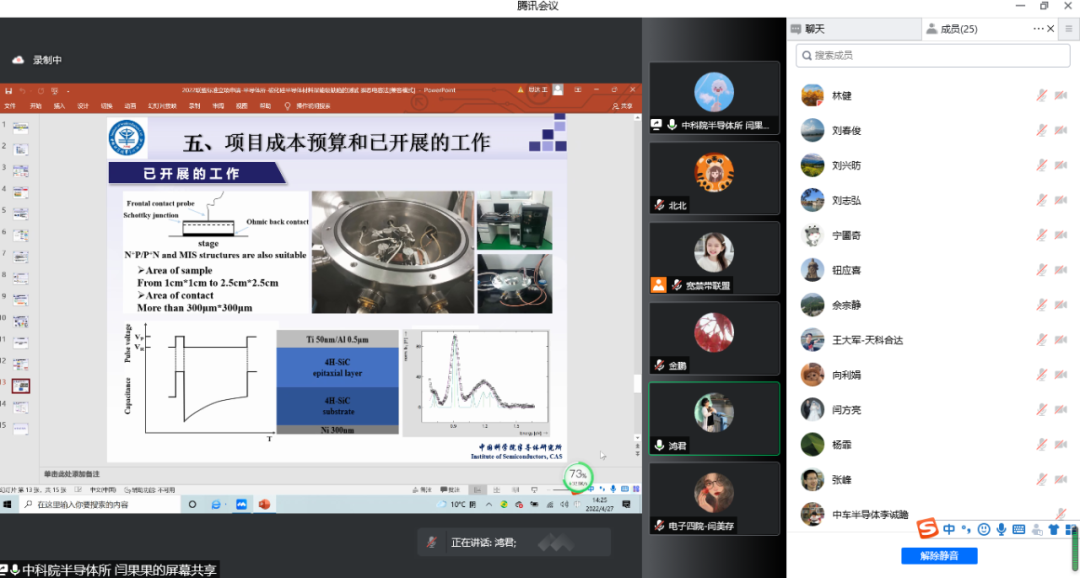Open the 开始 ribbon tab in PowerPoint
This screenshot has width=1080, height=578.
point(36,106)
